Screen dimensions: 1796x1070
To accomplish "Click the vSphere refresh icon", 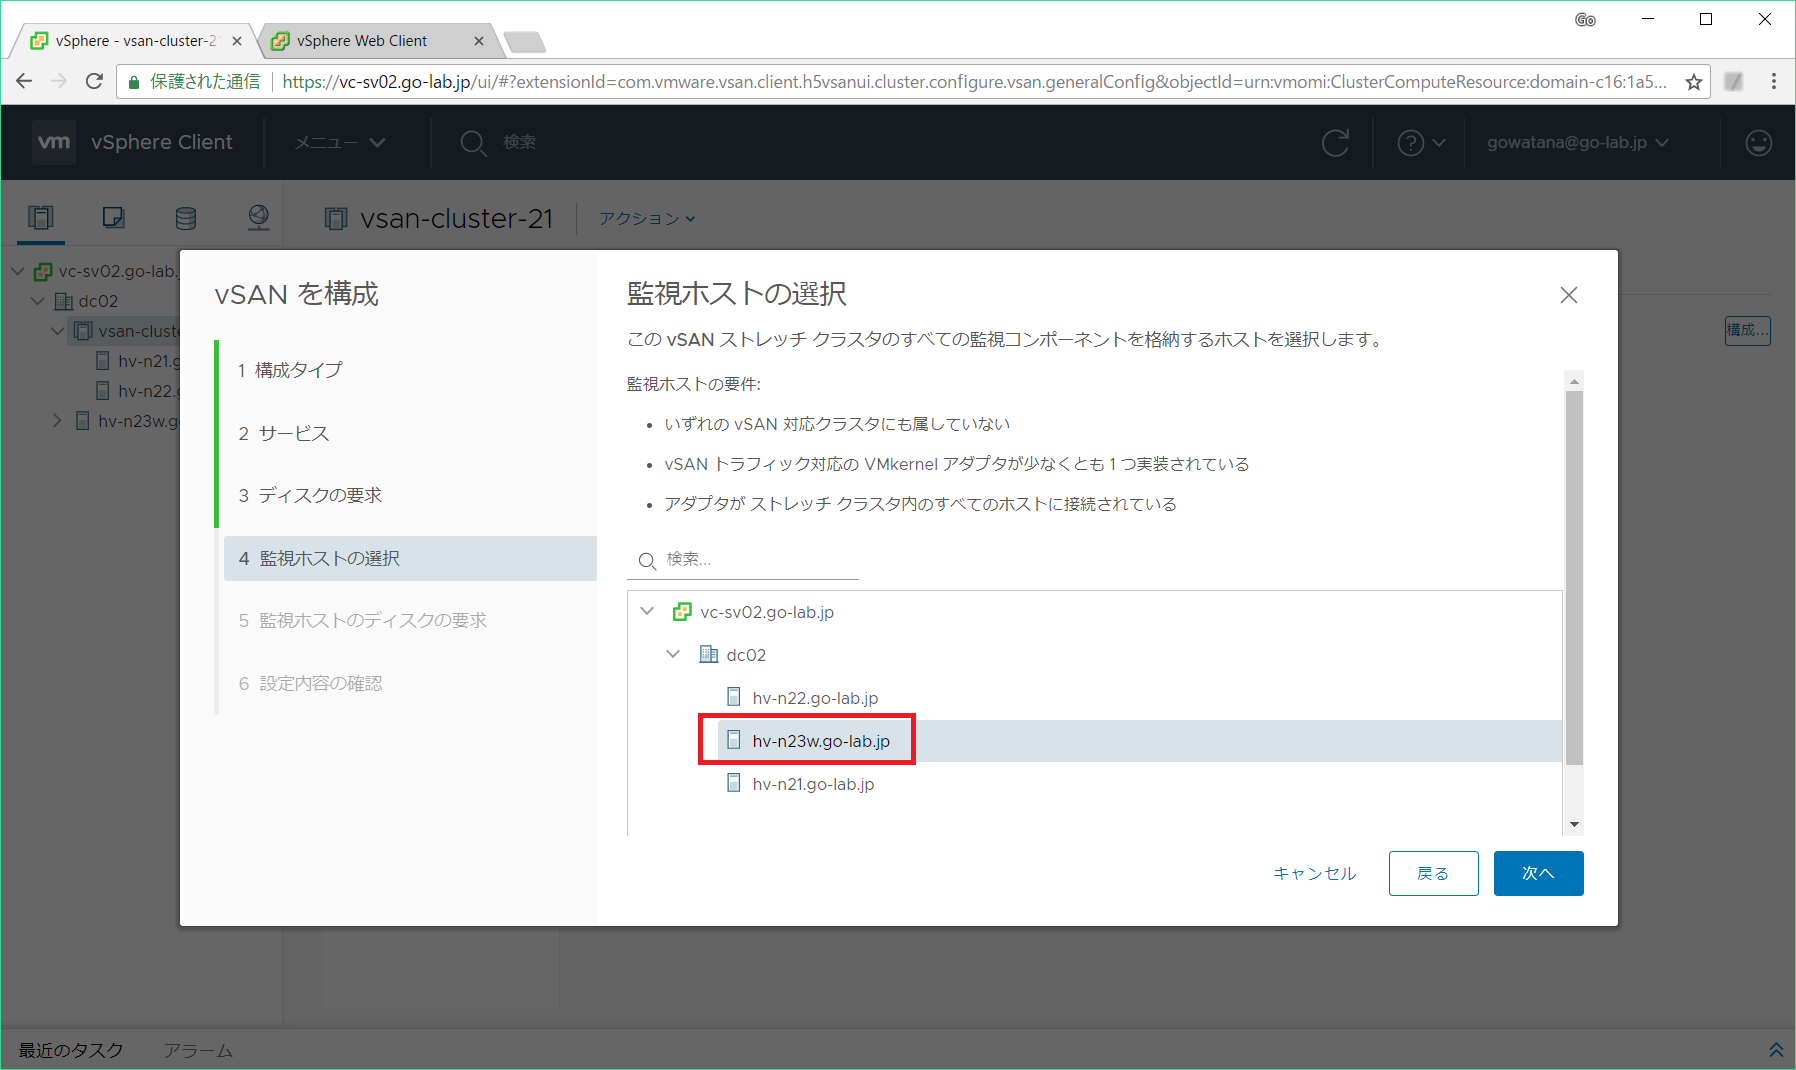I will tap(1335, 143).
